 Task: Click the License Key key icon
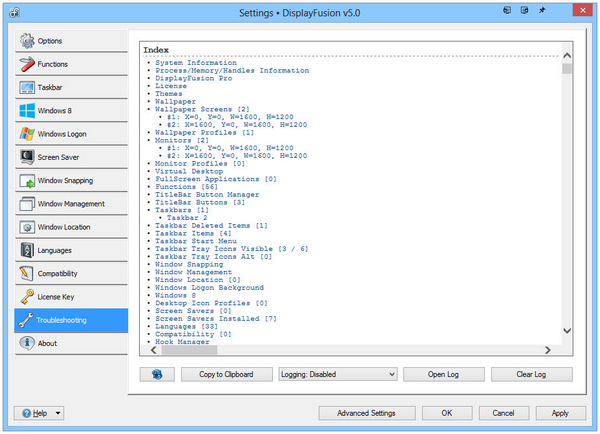[27, 297]
